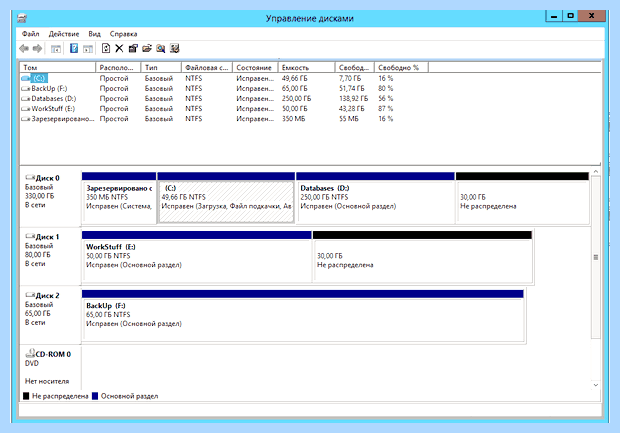The width and height of the screenshot is (620, 433).
Task: Click the WorkStuff (E:) volume icon in list
Action: (x=26, y=109)
